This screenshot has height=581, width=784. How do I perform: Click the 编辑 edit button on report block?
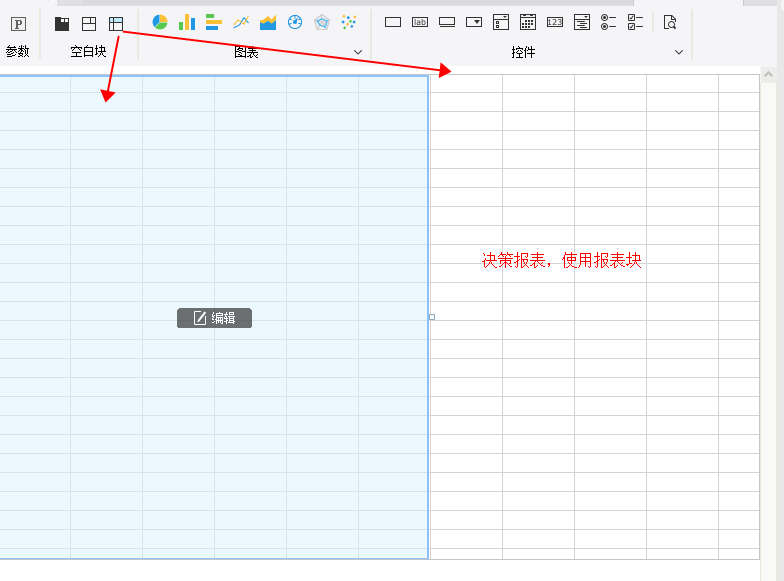214,318
